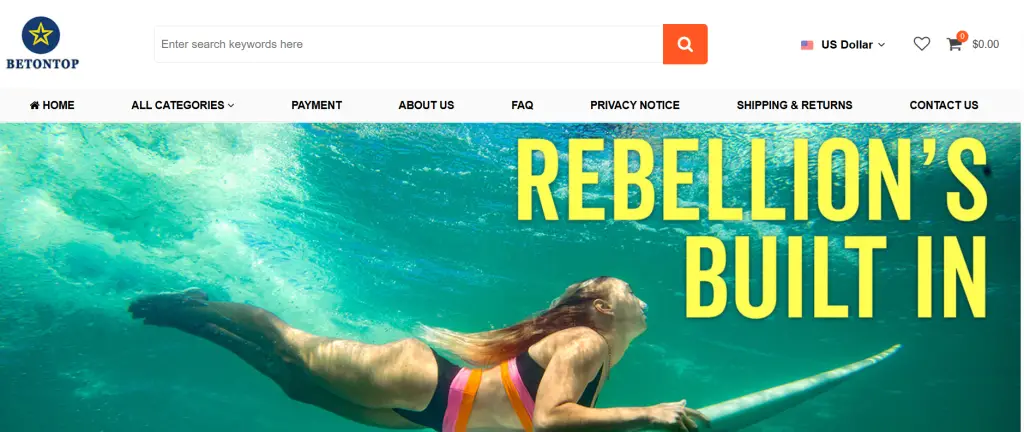The width and height of the screenshot is (1024, 432).
Task: Click the house icon beside HOME
Action: tap(35, 105)
